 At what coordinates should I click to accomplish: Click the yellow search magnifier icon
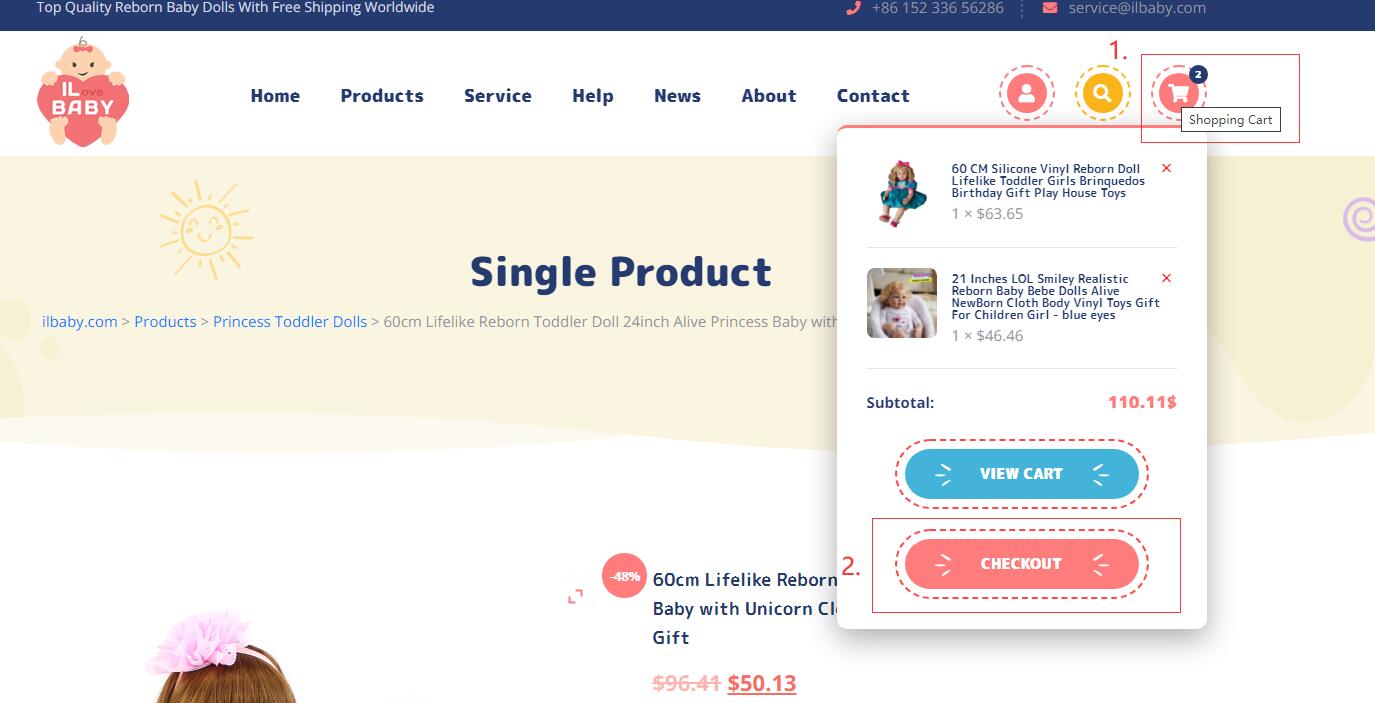1102,94
